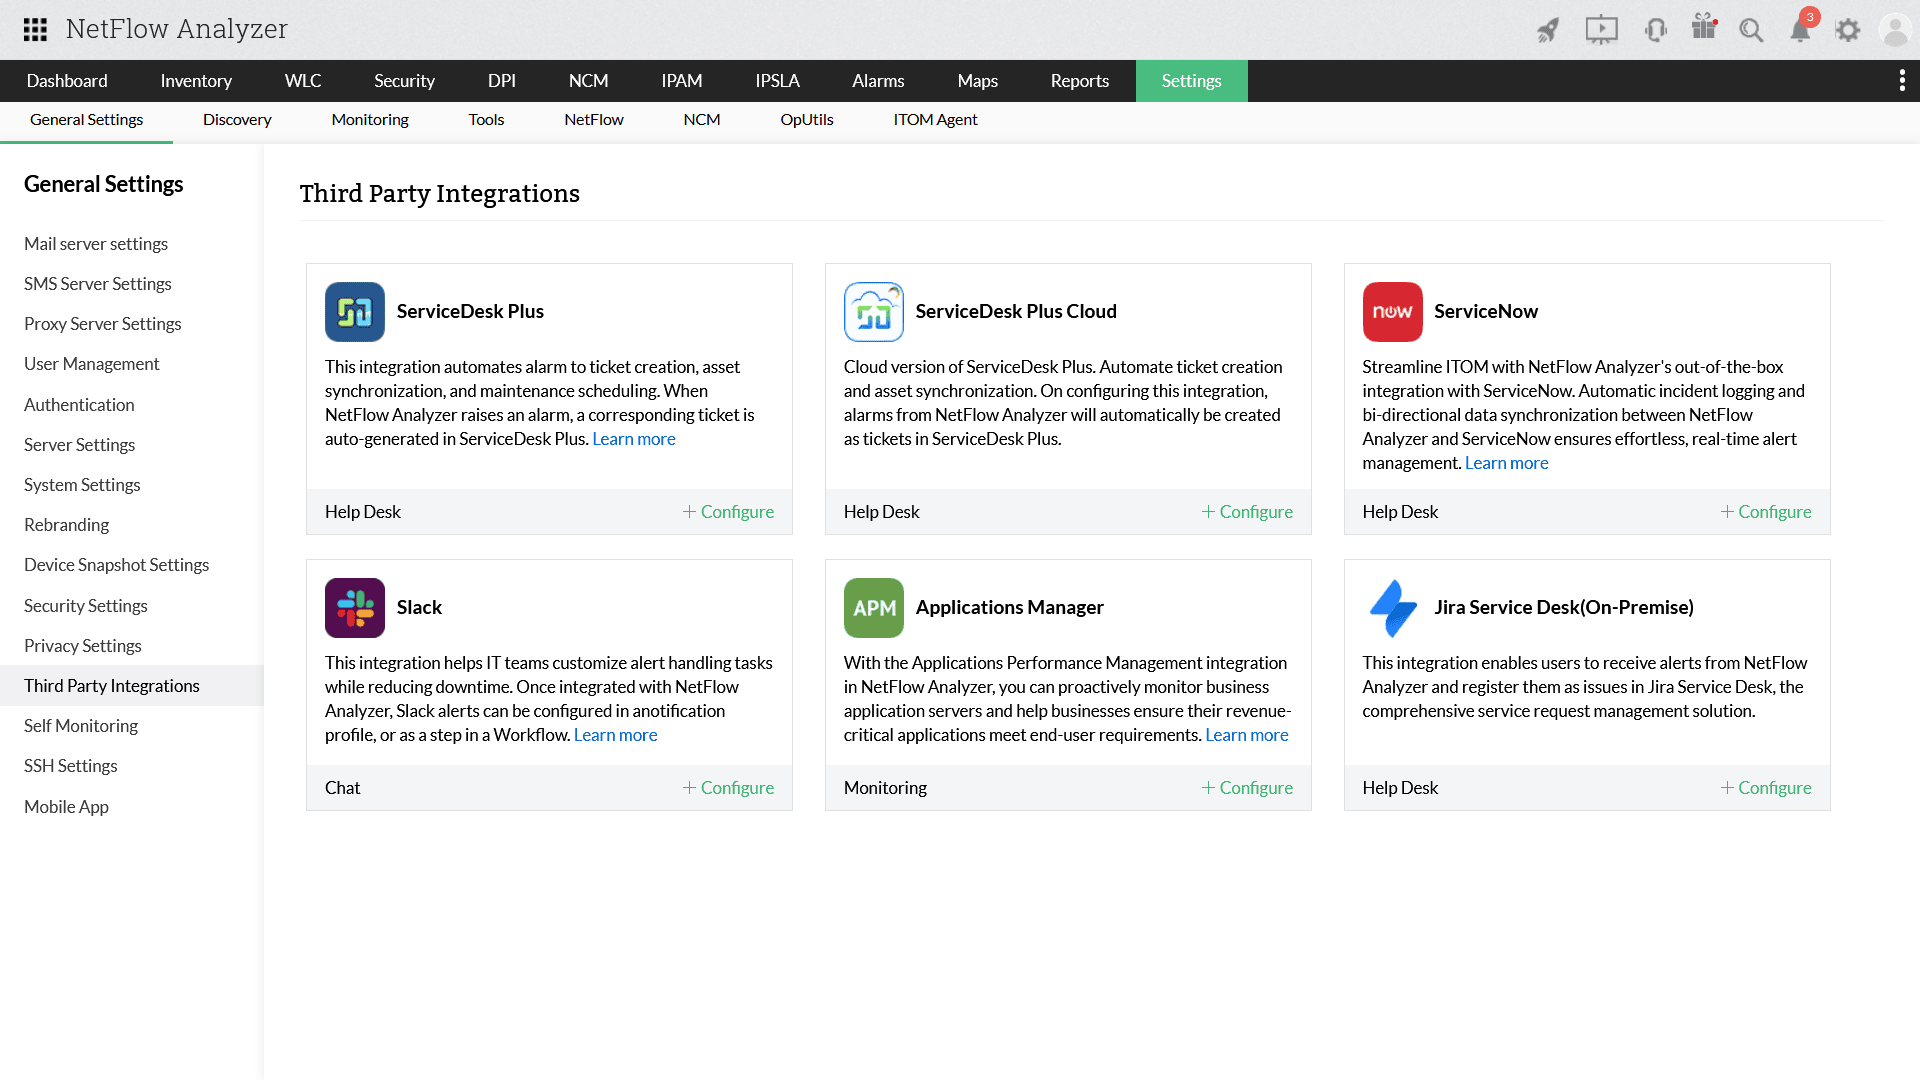The height and width of the screenshot is (1080, 1920).
Task: Open Self Monitoring in sidebar
Action: click(81, 725)
